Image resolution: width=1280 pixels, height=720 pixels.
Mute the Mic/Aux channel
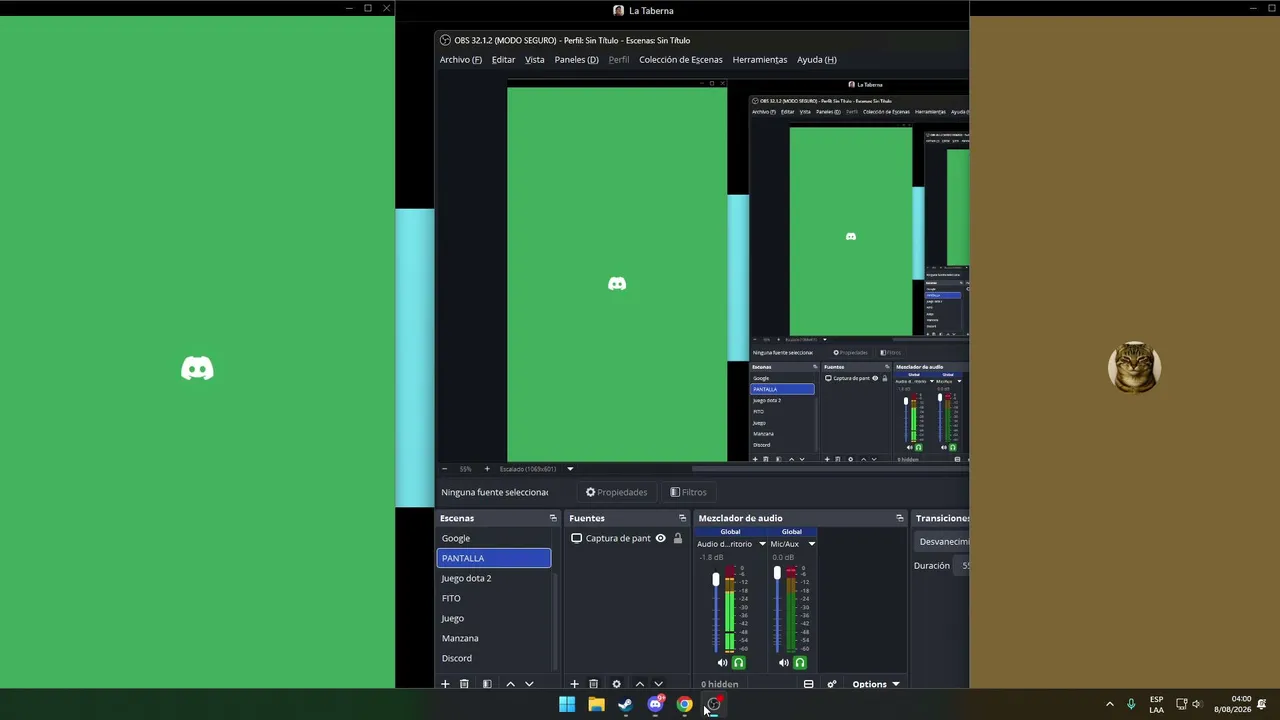point(783,662)
